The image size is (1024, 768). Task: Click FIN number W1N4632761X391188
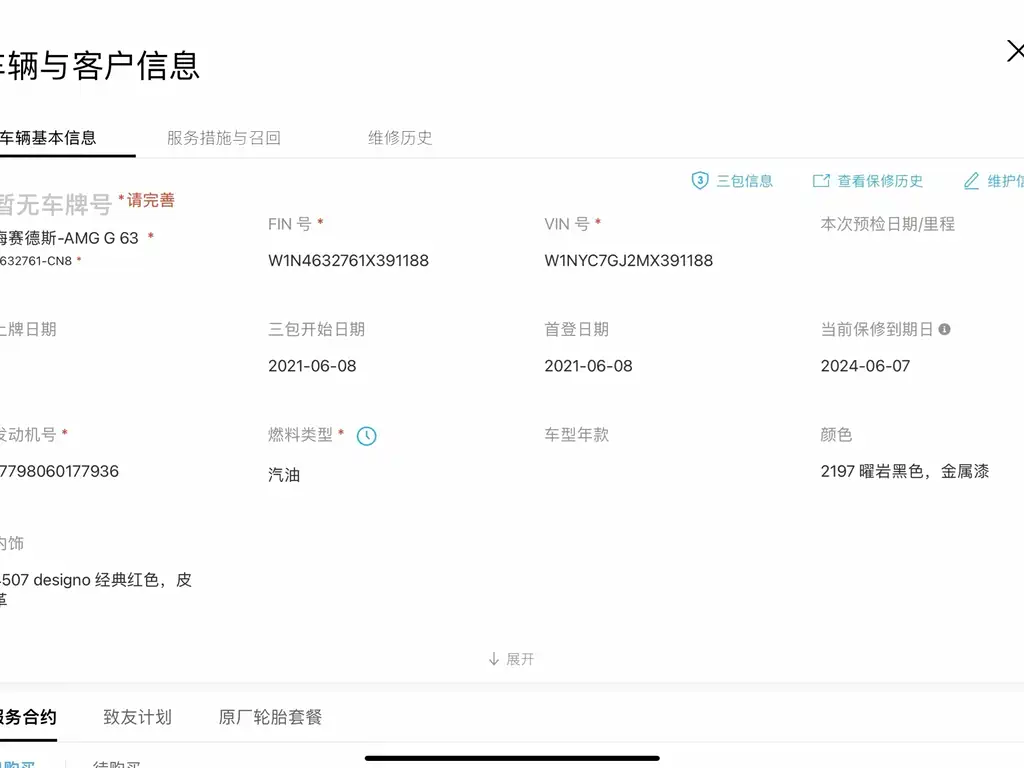click(x=348, y=261)
